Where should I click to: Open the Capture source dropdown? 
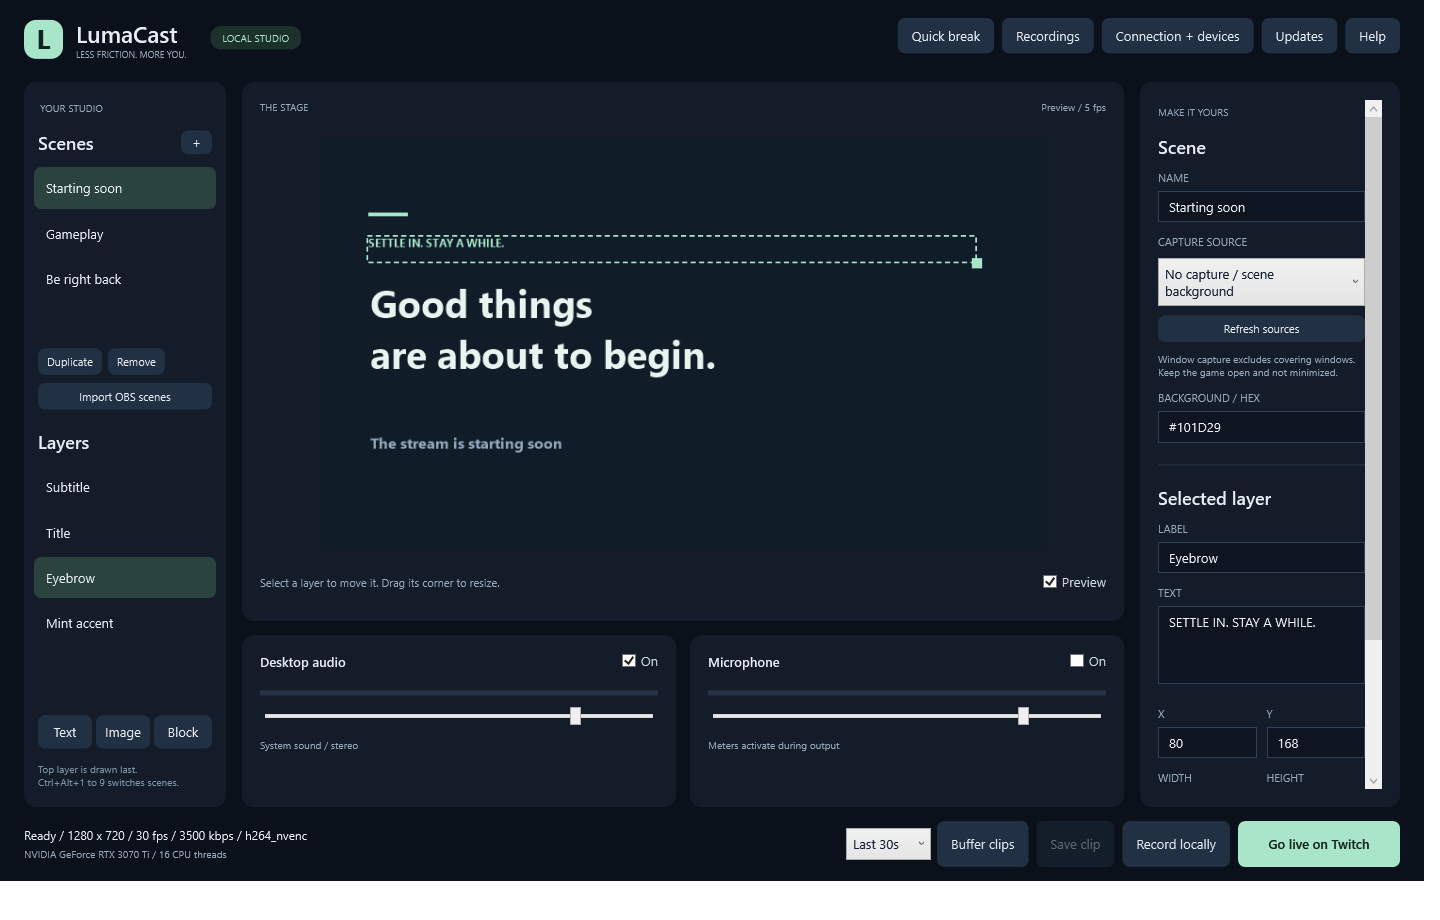tap(1261, 283)
